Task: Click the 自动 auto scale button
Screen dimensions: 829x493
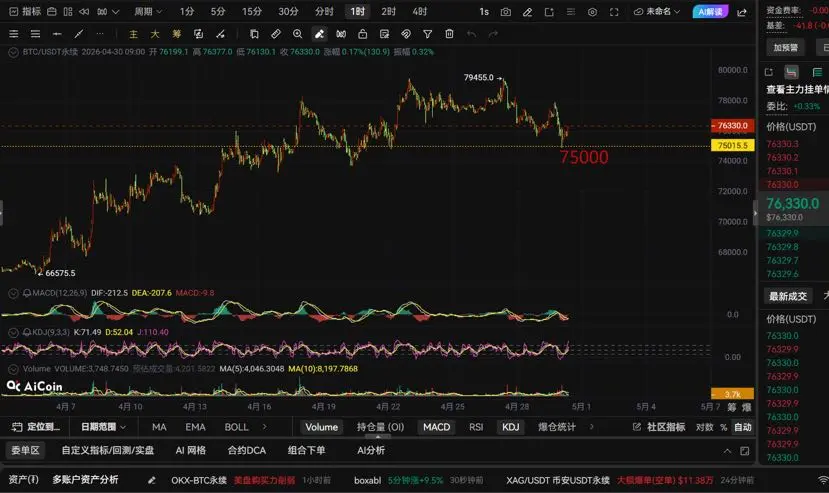Action: pos(743,427)
